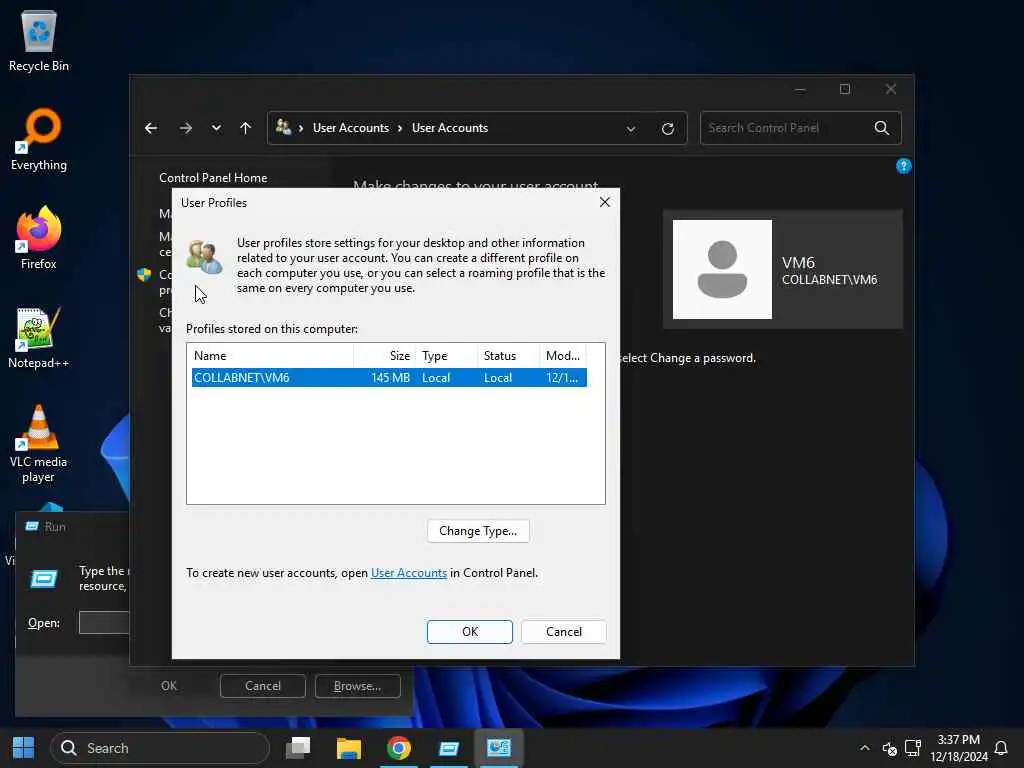Go up one level in Control Panel

coord(246,128)
